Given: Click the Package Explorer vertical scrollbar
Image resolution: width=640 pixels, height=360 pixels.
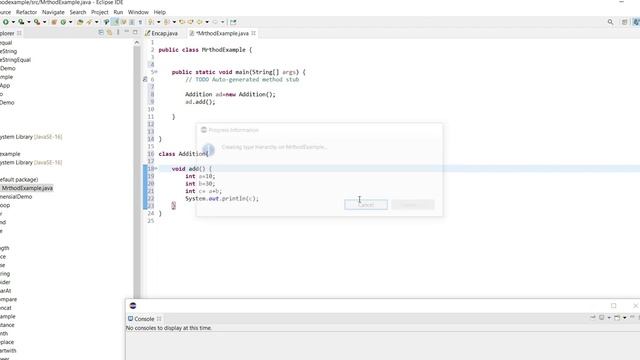Looking at the screenshot, I should (x=137, y=171).
